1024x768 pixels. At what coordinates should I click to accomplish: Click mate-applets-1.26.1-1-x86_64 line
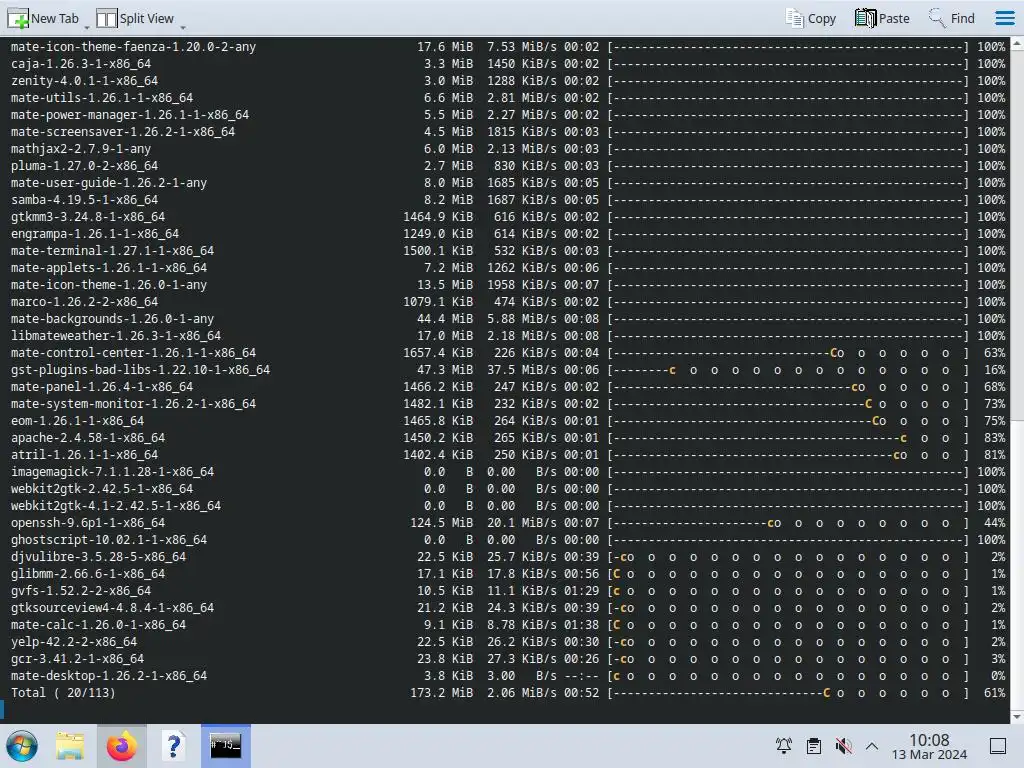click(109, 268)
